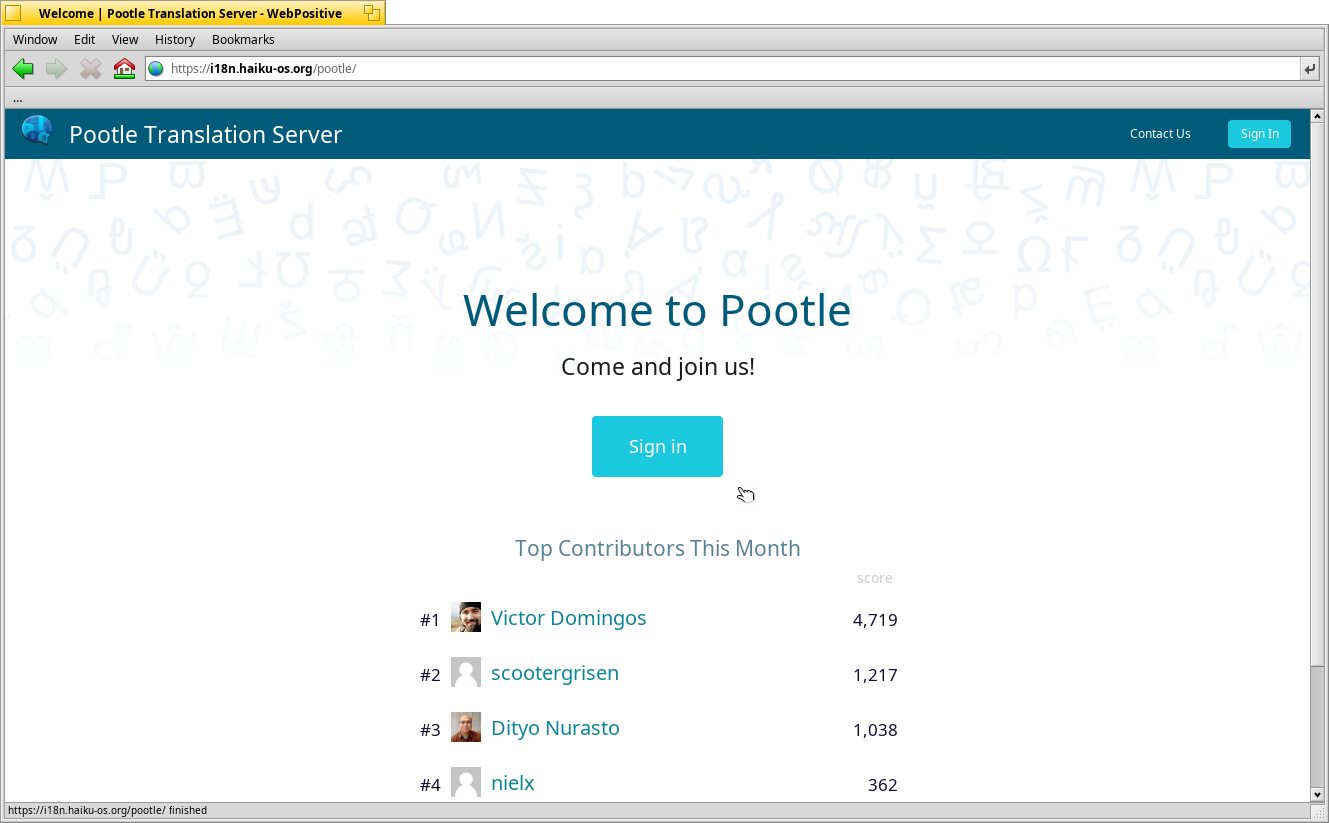The image size is (1329, 823).
Task: Select the Welcome Pootle window title tab
Action: [191, 13]
